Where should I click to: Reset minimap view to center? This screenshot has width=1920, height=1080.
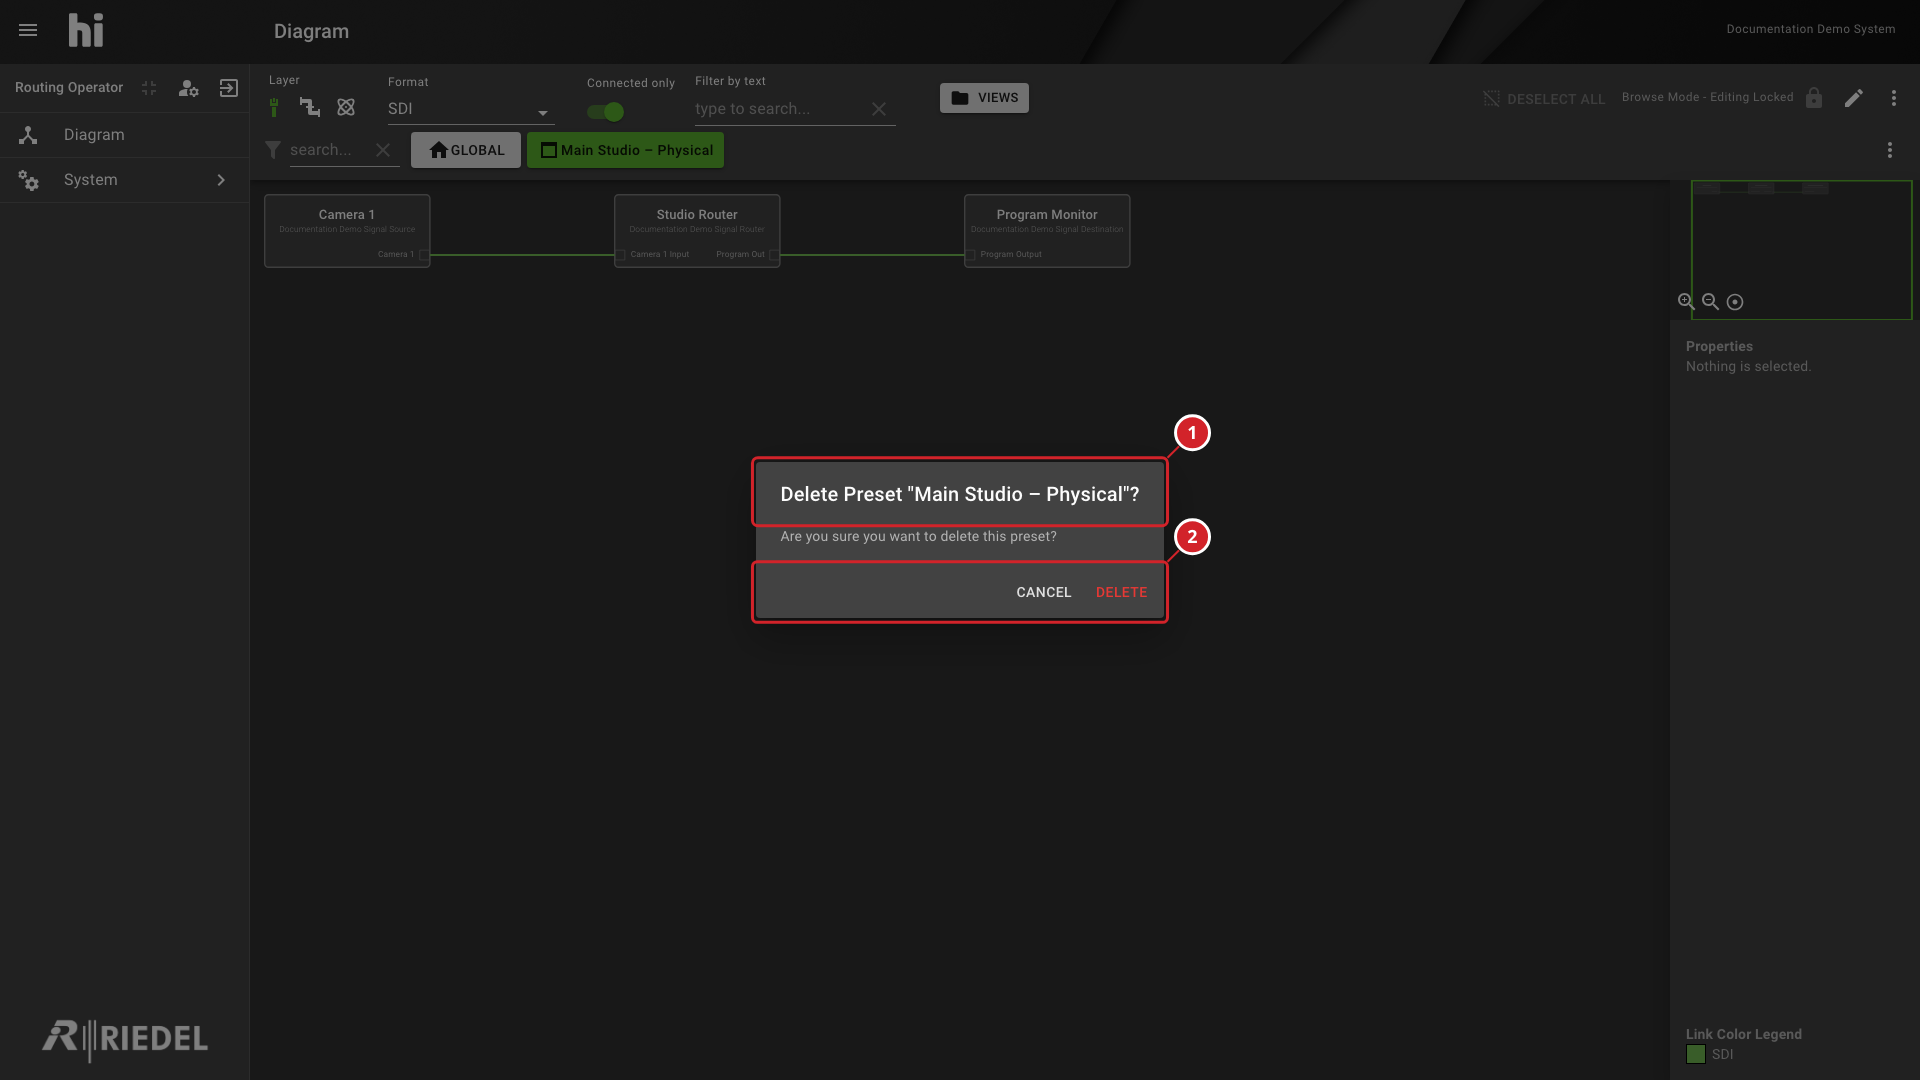pyautogui.click(x=1735, y=302)
